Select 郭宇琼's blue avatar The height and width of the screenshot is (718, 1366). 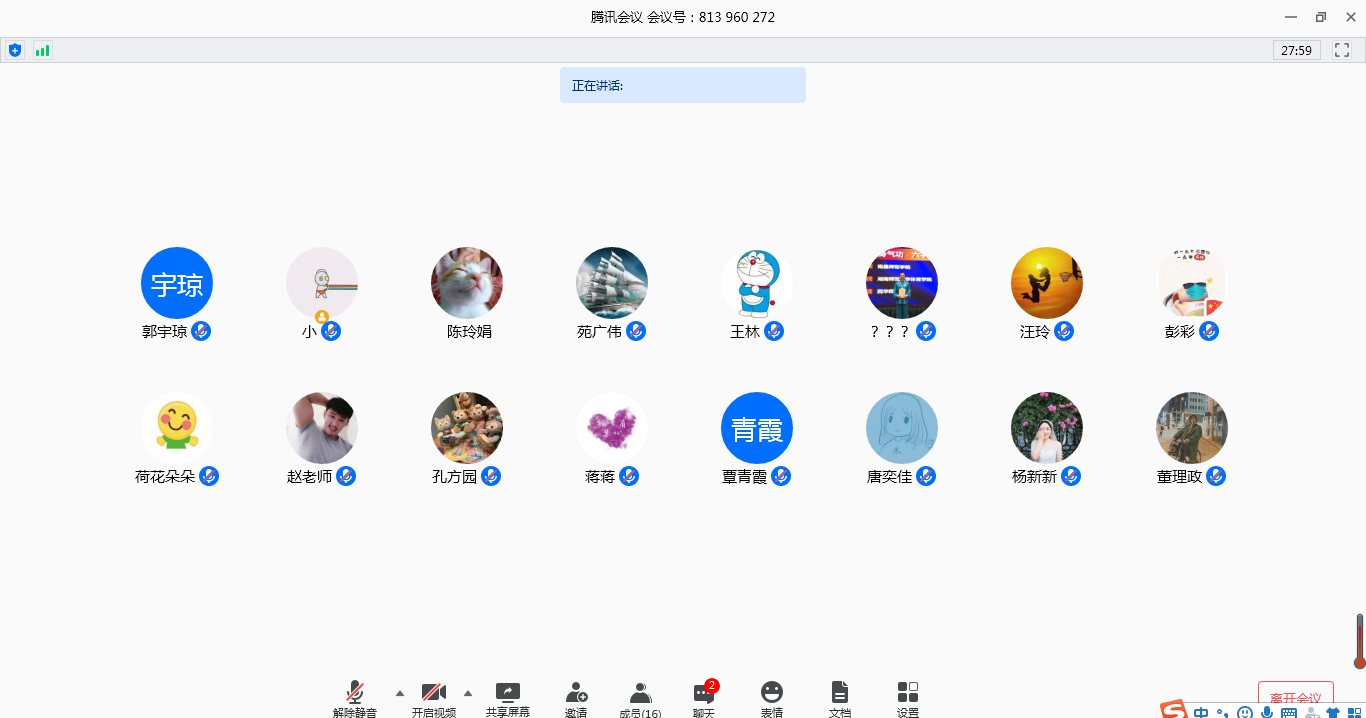[177, 283]
